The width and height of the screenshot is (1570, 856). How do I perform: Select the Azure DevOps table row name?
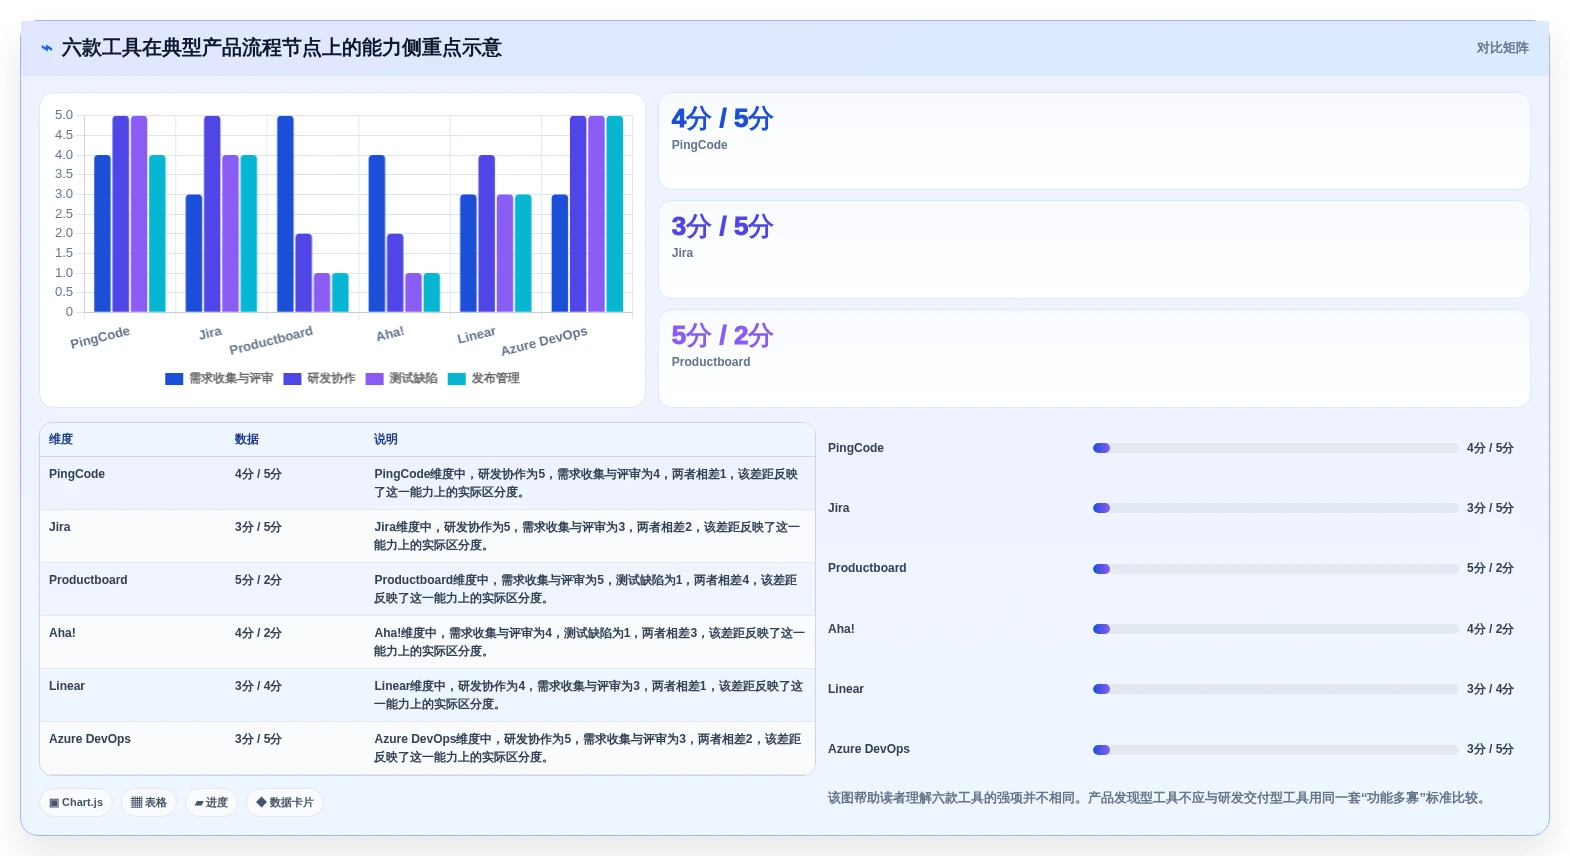[x=90, y=739]
